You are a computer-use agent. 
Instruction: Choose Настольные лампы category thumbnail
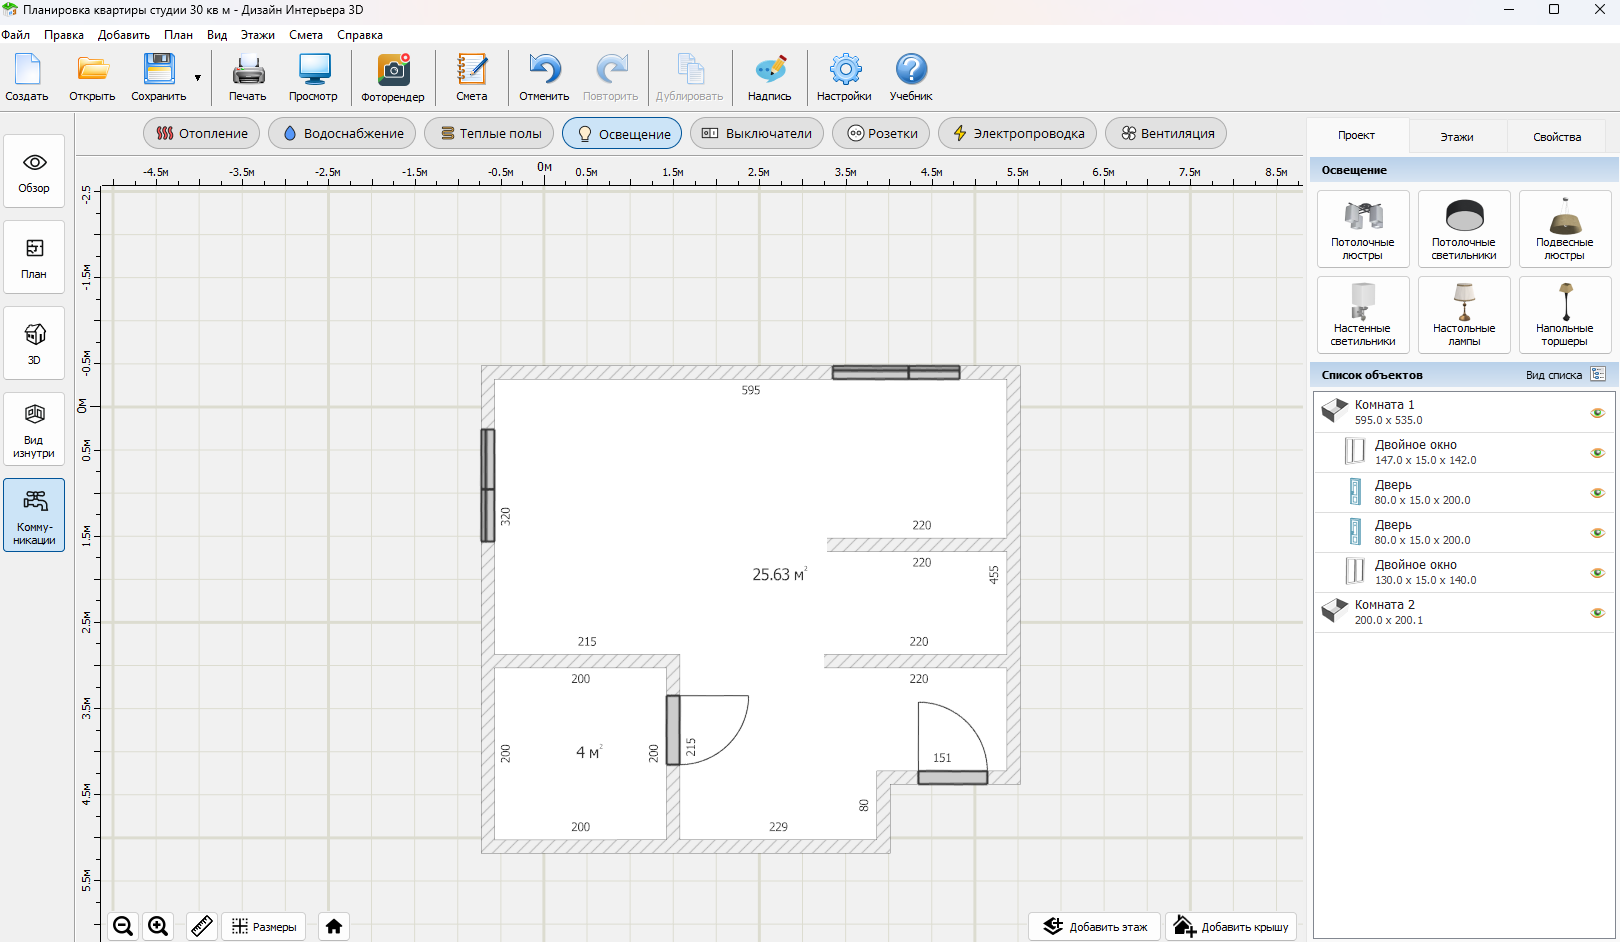(x=1464, y=315)
